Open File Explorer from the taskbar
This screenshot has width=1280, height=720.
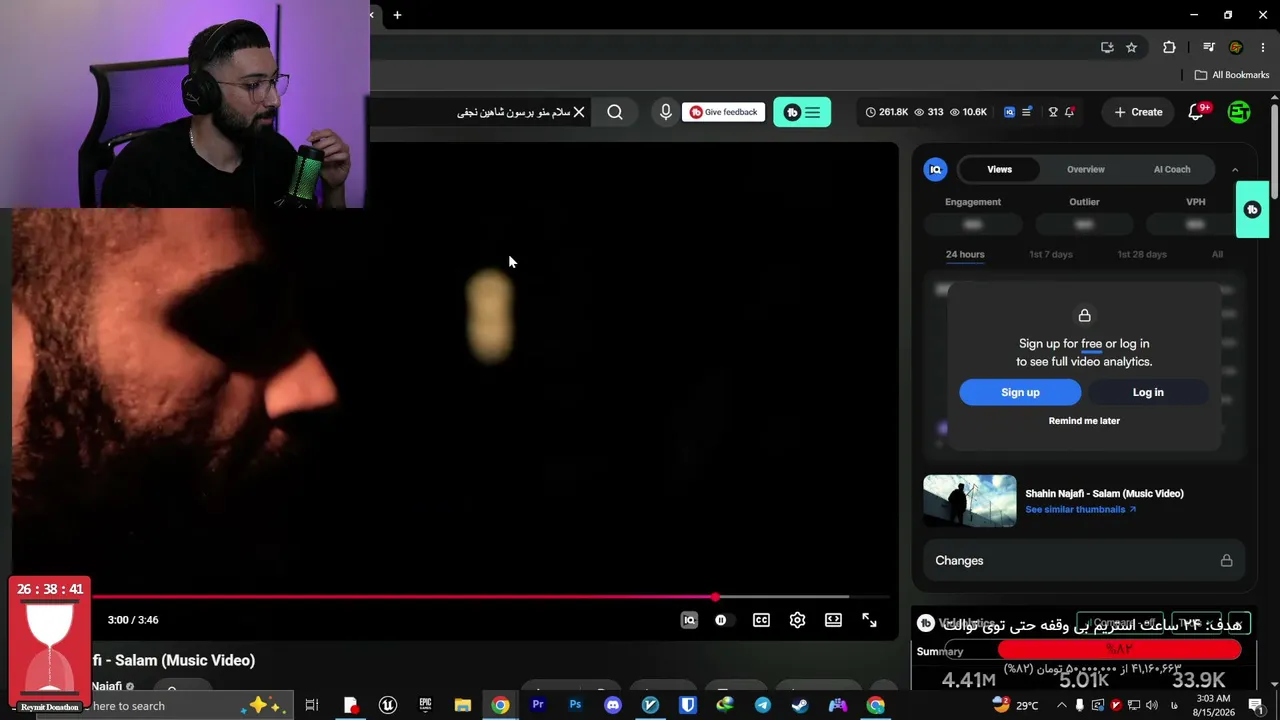(463, 705)
